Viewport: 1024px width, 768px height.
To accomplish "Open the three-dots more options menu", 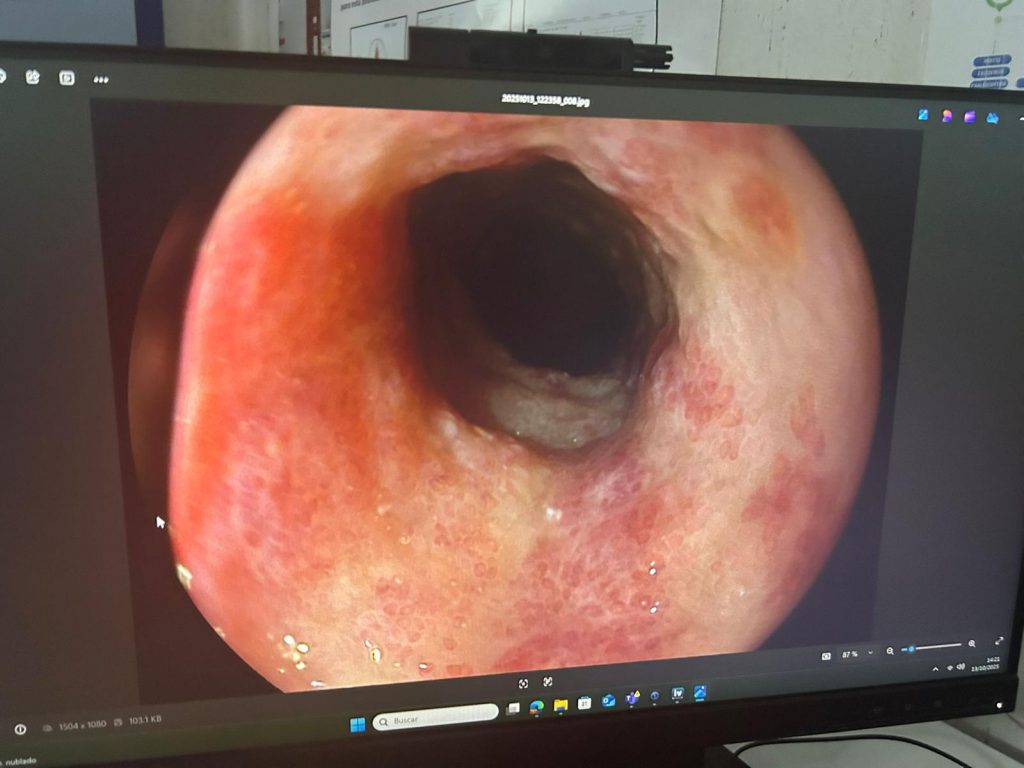I will (101, 79).
